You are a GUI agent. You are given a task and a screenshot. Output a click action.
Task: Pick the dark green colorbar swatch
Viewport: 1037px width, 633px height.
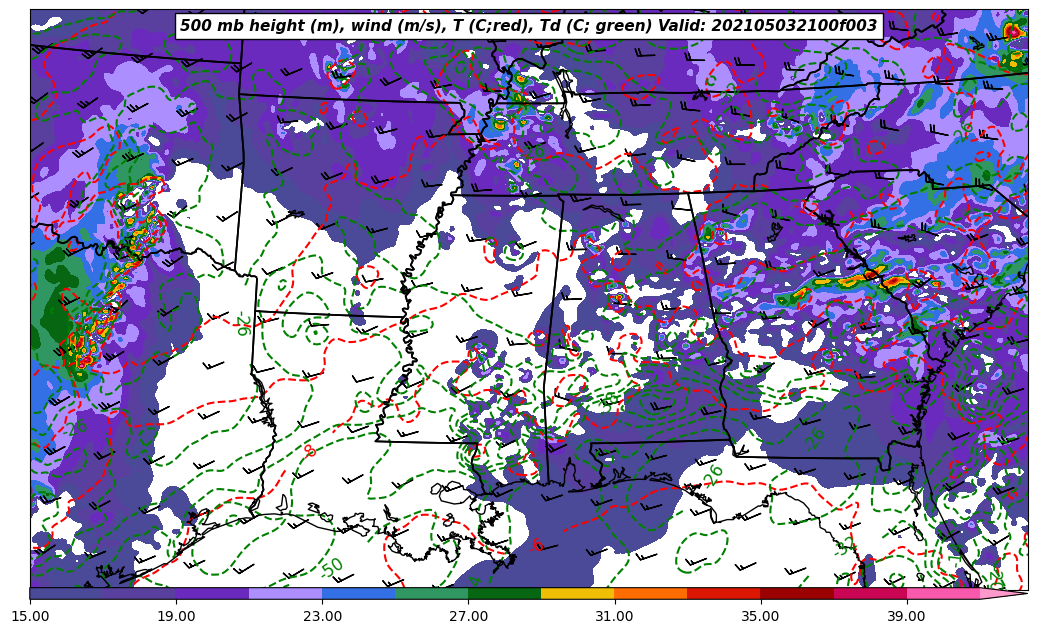[504, 594]
